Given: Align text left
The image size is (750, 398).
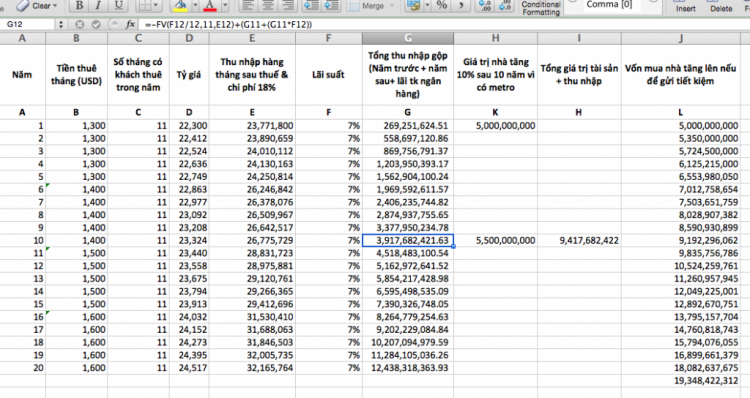Looking at the screenshot, I should click(247, 5).
